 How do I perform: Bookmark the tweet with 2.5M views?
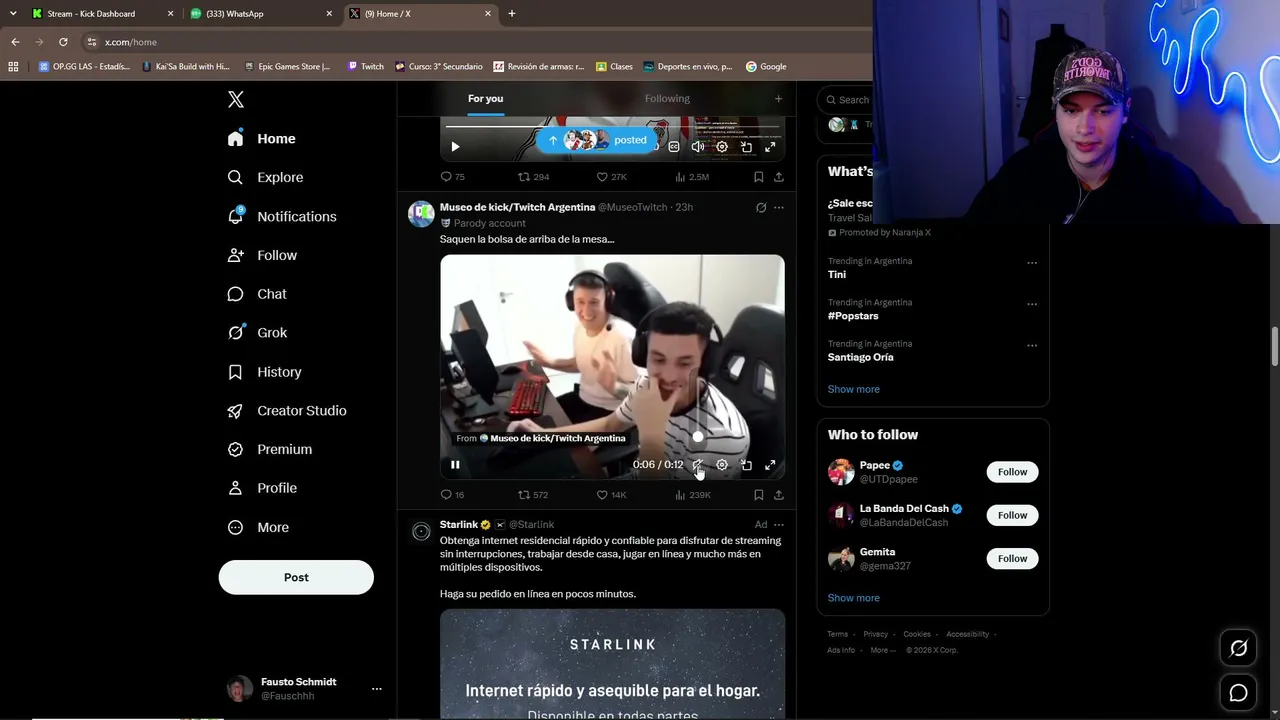[x=759, y=177]
